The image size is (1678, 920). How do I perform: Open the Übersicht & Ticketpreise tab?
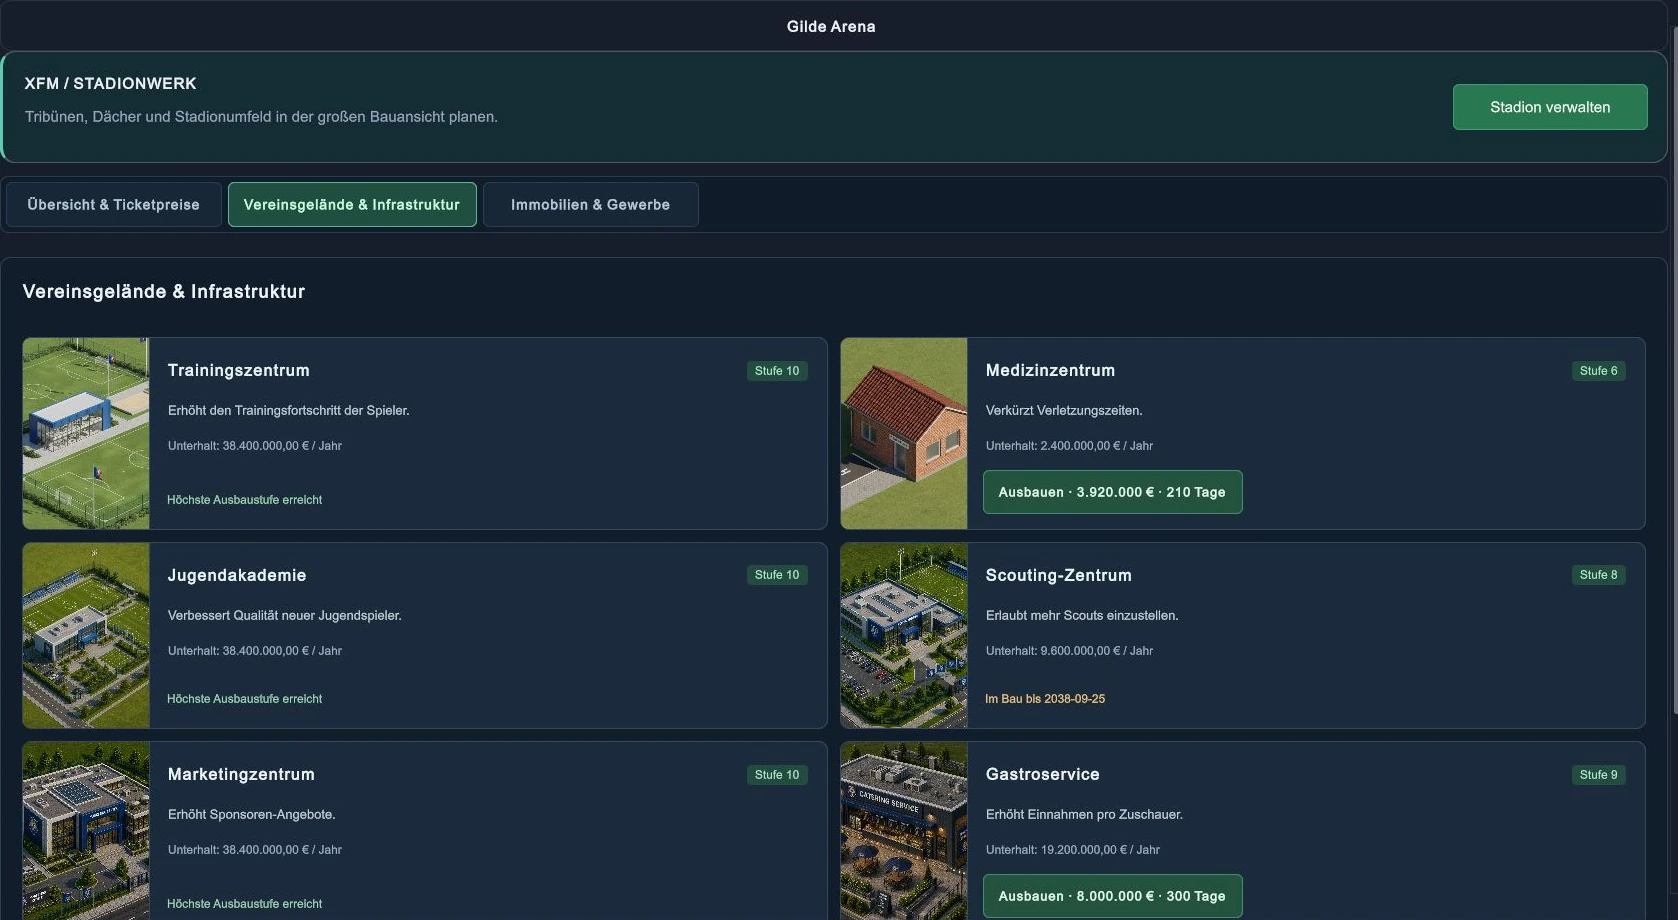click(114, 205)
